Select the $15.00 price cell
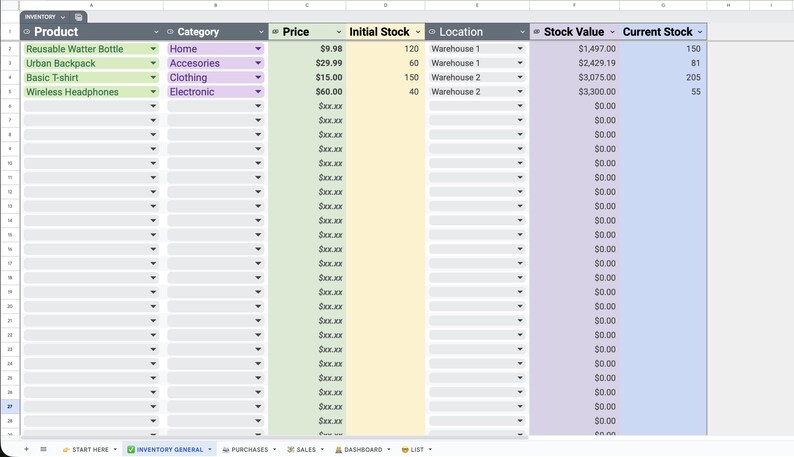The image size is (794, 457). pos(307,78)
